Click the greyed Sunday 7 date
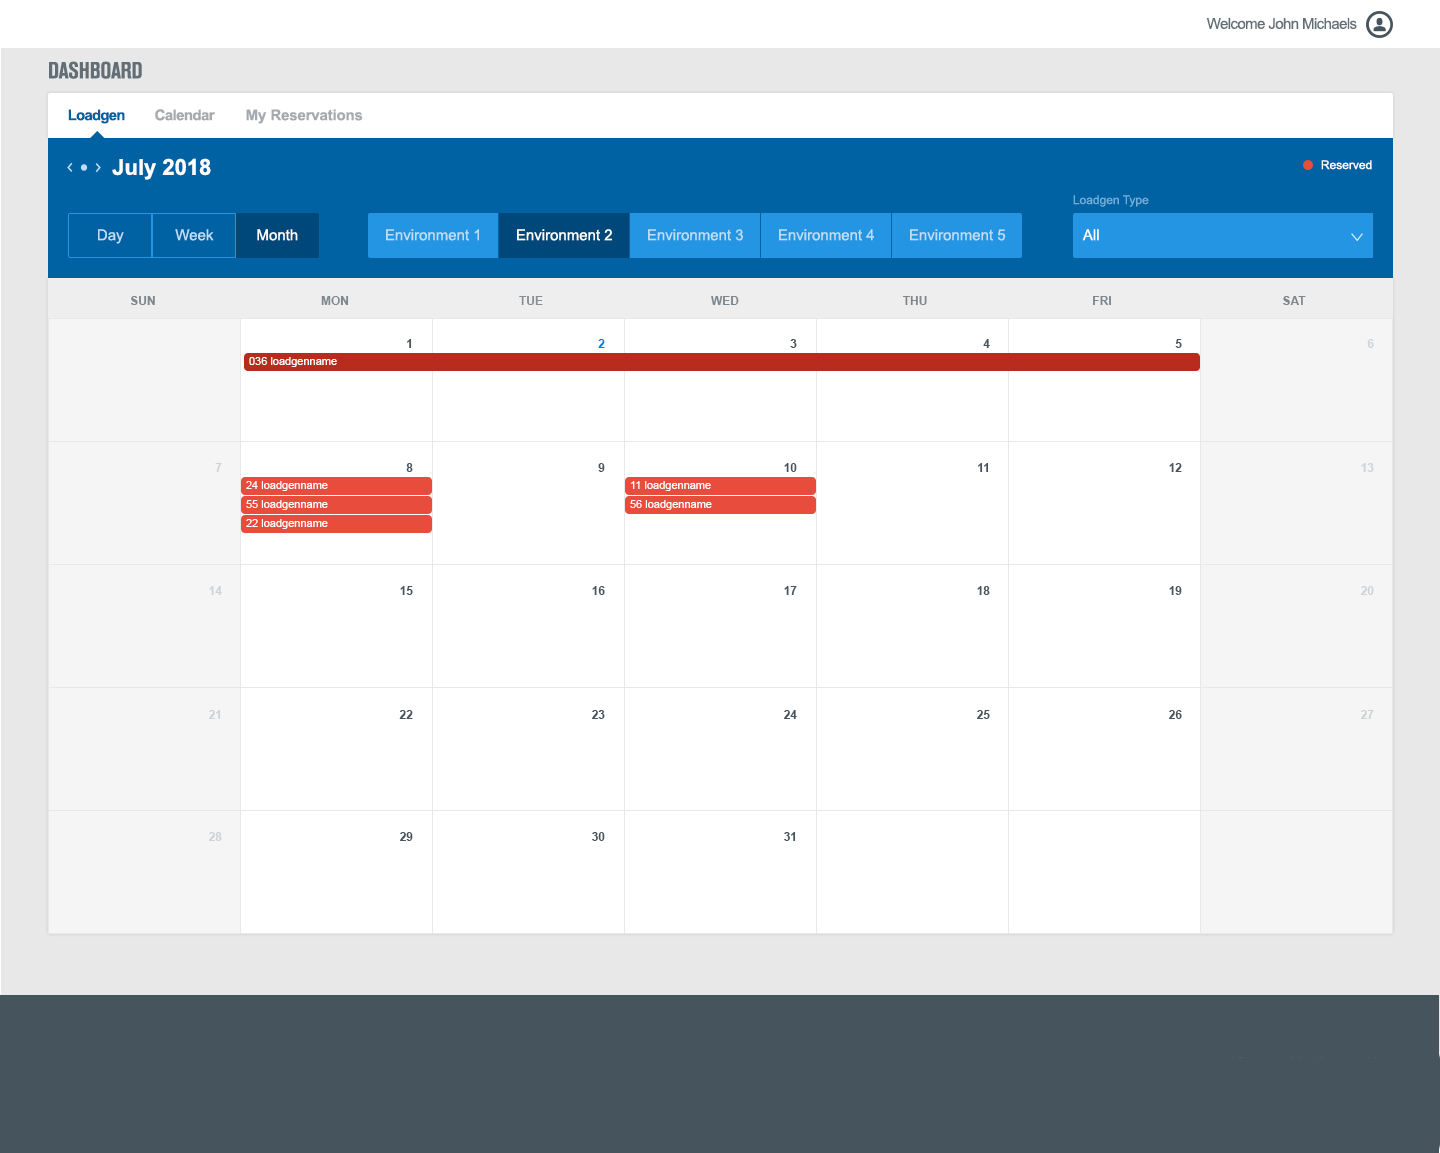Viewport: 1440px width, 1153px height. pos(218,468)
